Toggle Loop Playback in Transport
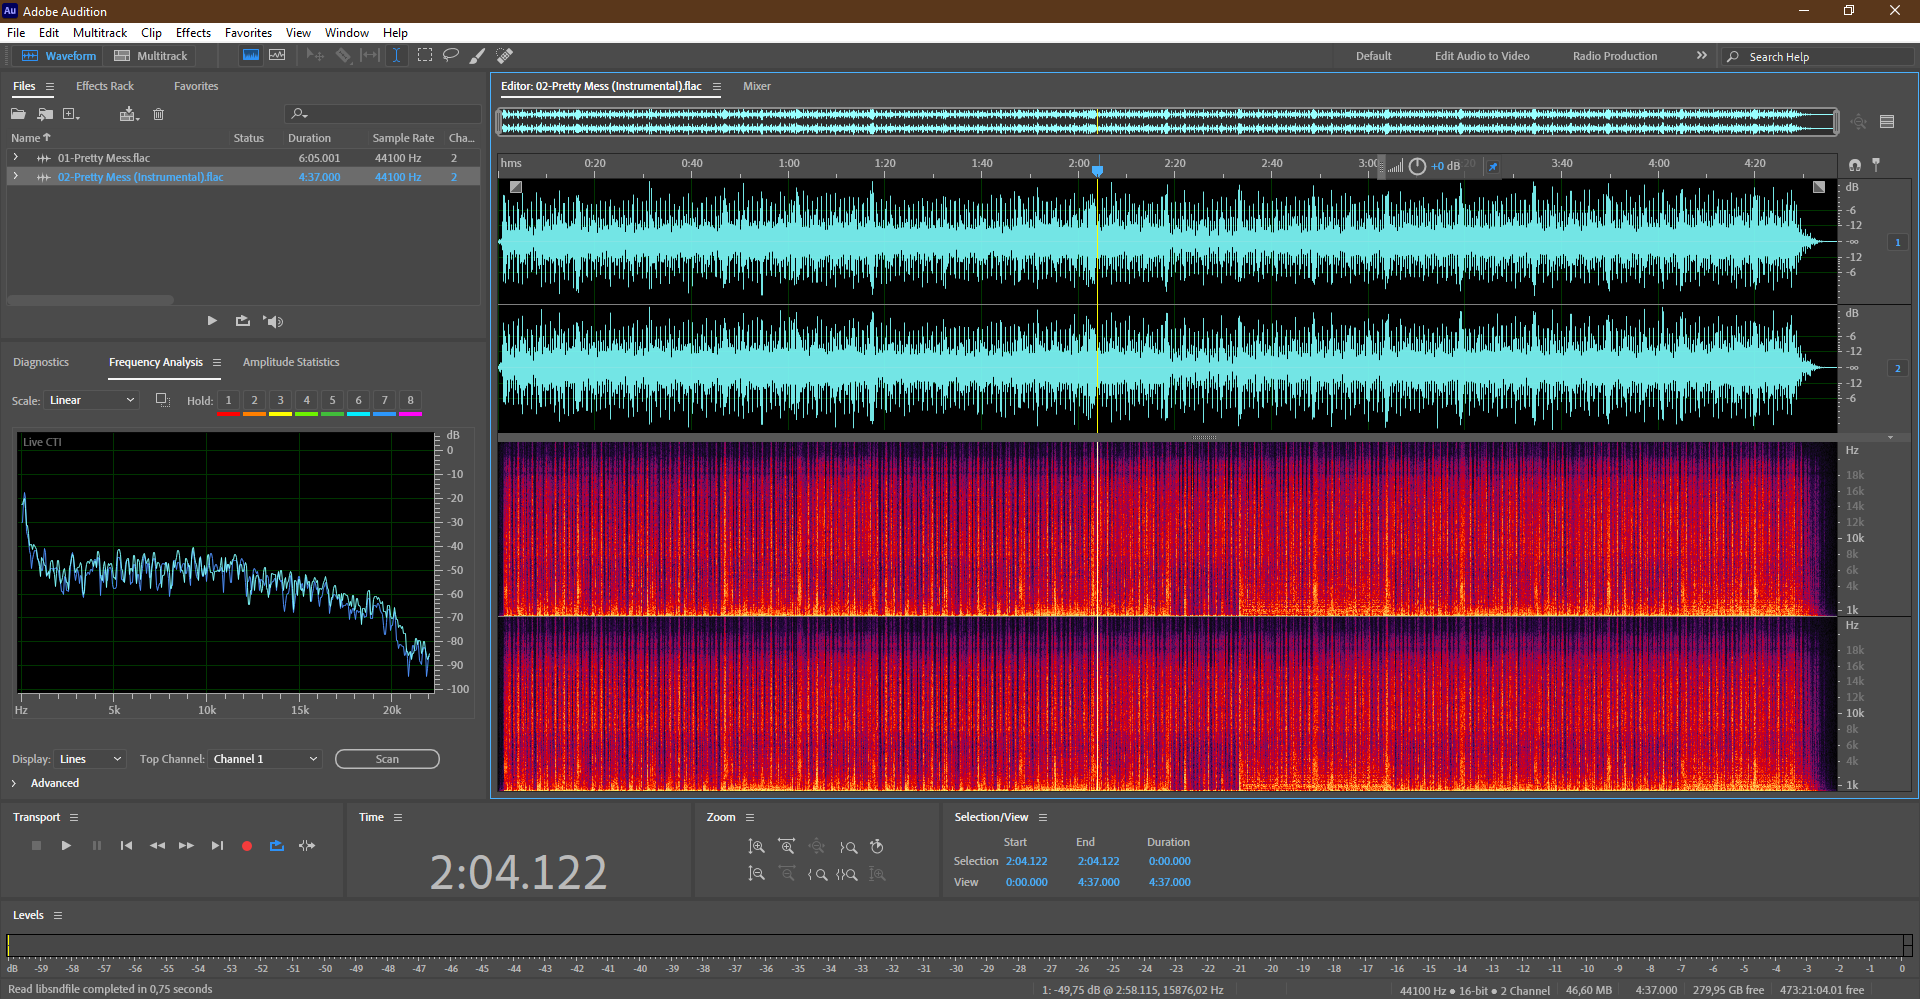The image size is (1920, 999). [277, 846]
